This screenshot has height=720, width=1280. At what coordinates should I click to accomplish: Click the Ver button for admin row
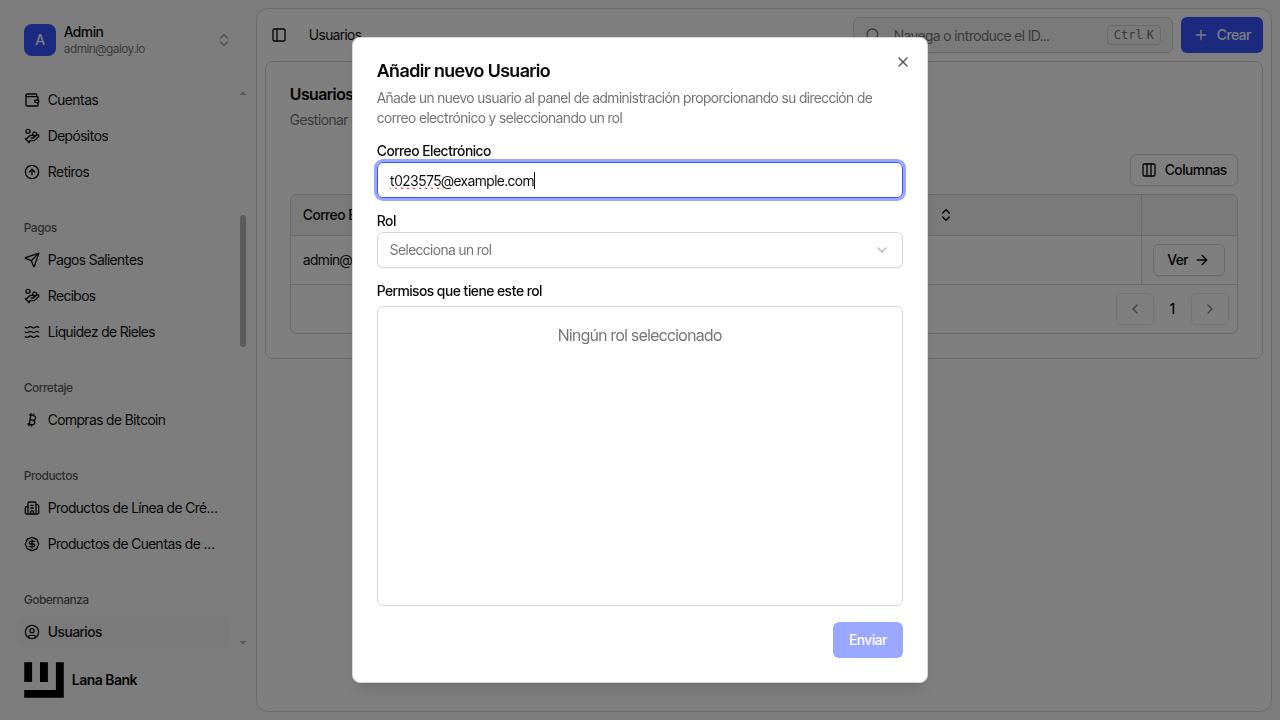pos(1188,260)
